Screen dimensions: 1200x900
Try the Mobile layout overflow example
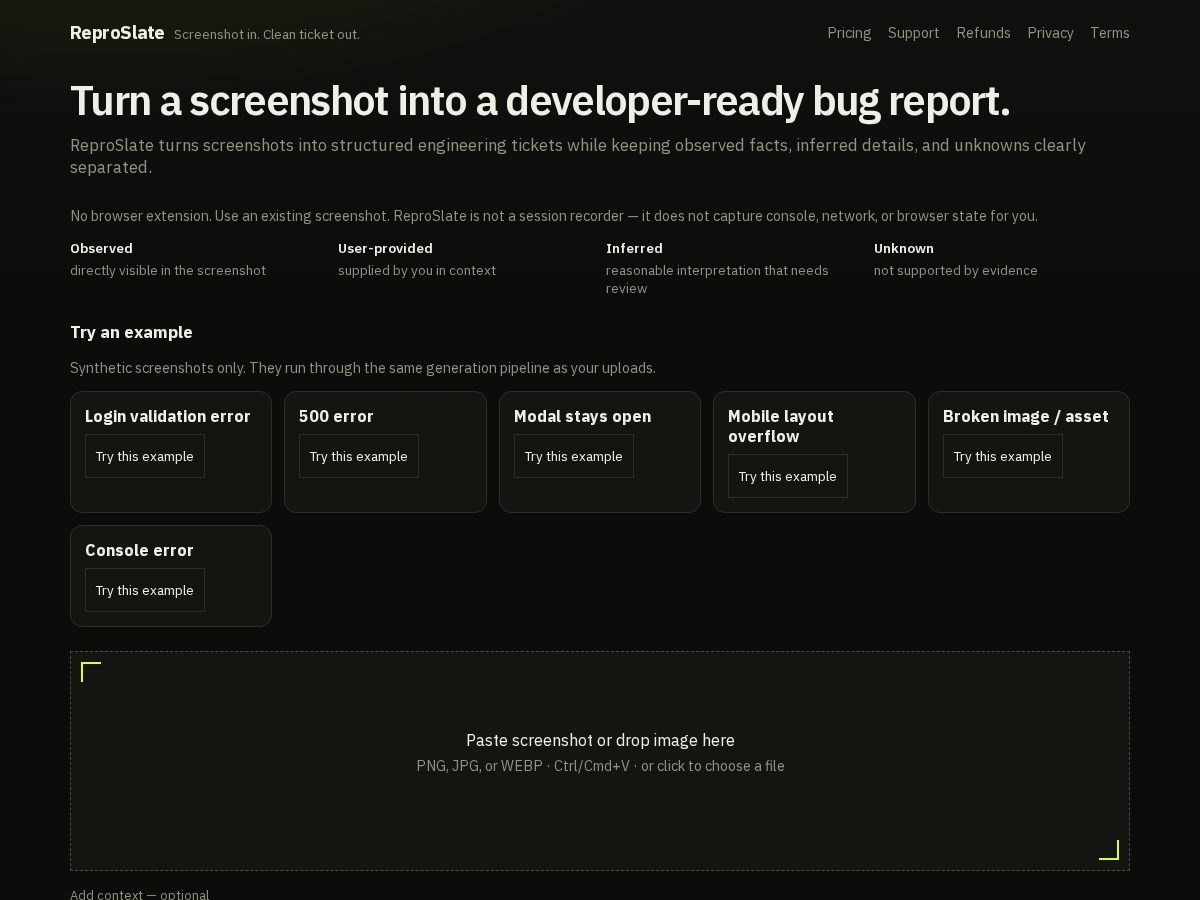click(x=788, y=476)
